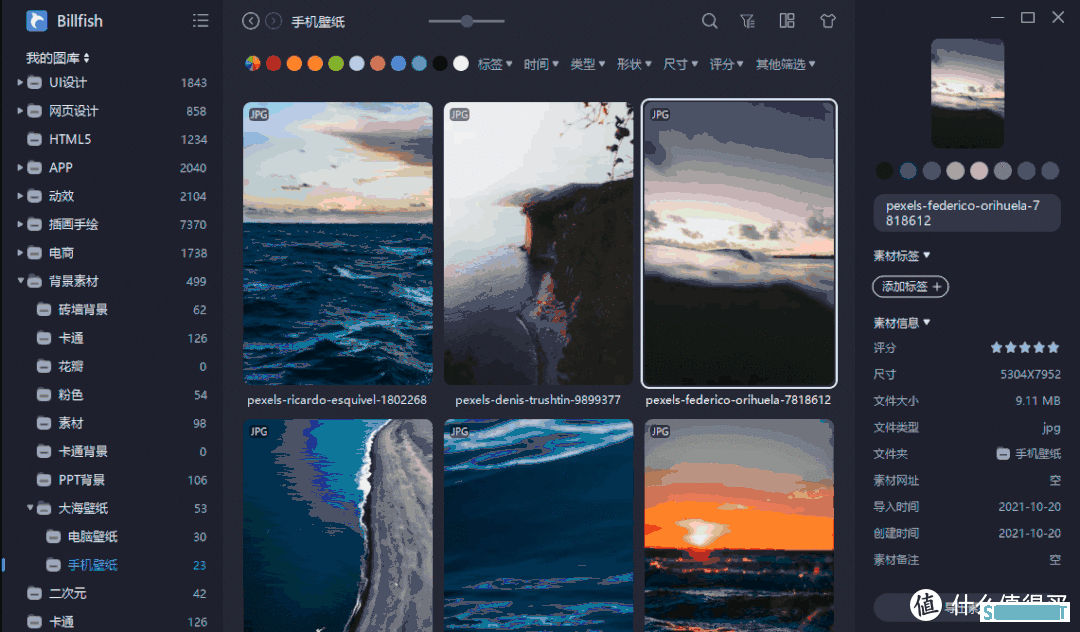Screen dimensions: 1080x632
Task: Go back with the left arrow
Action: [251, 21]
